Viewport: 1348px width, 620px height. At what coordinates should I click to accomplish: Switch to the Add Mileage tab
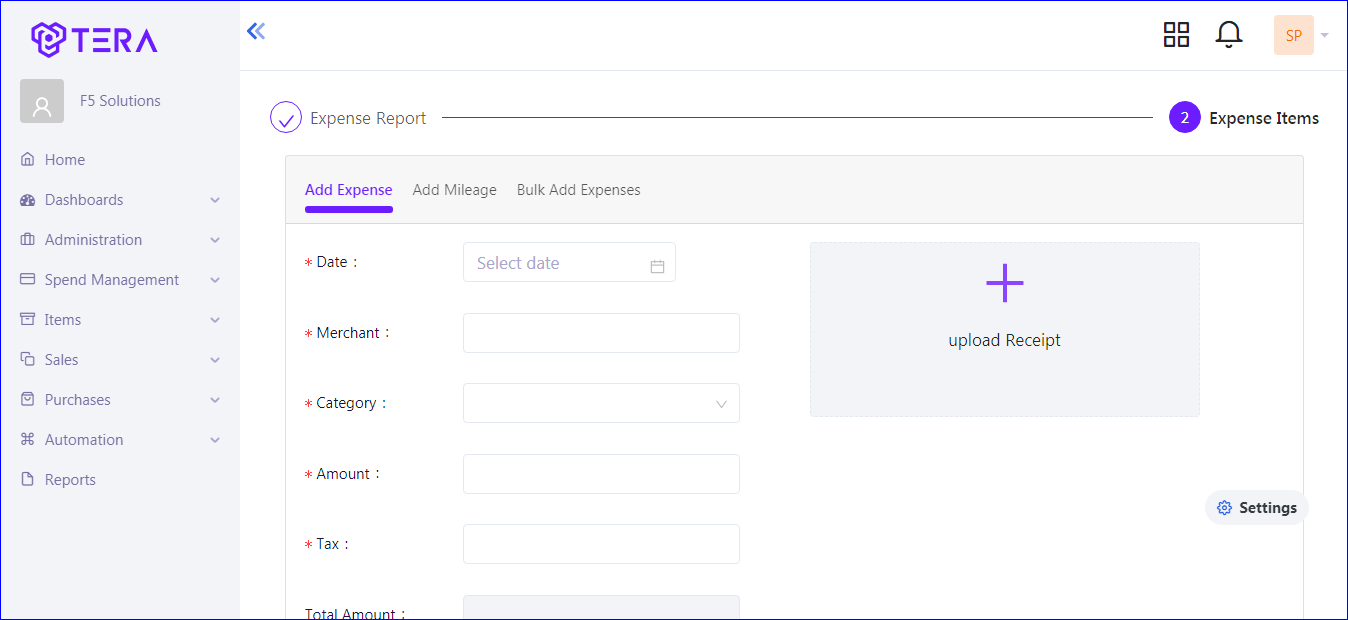pos(455,190)
